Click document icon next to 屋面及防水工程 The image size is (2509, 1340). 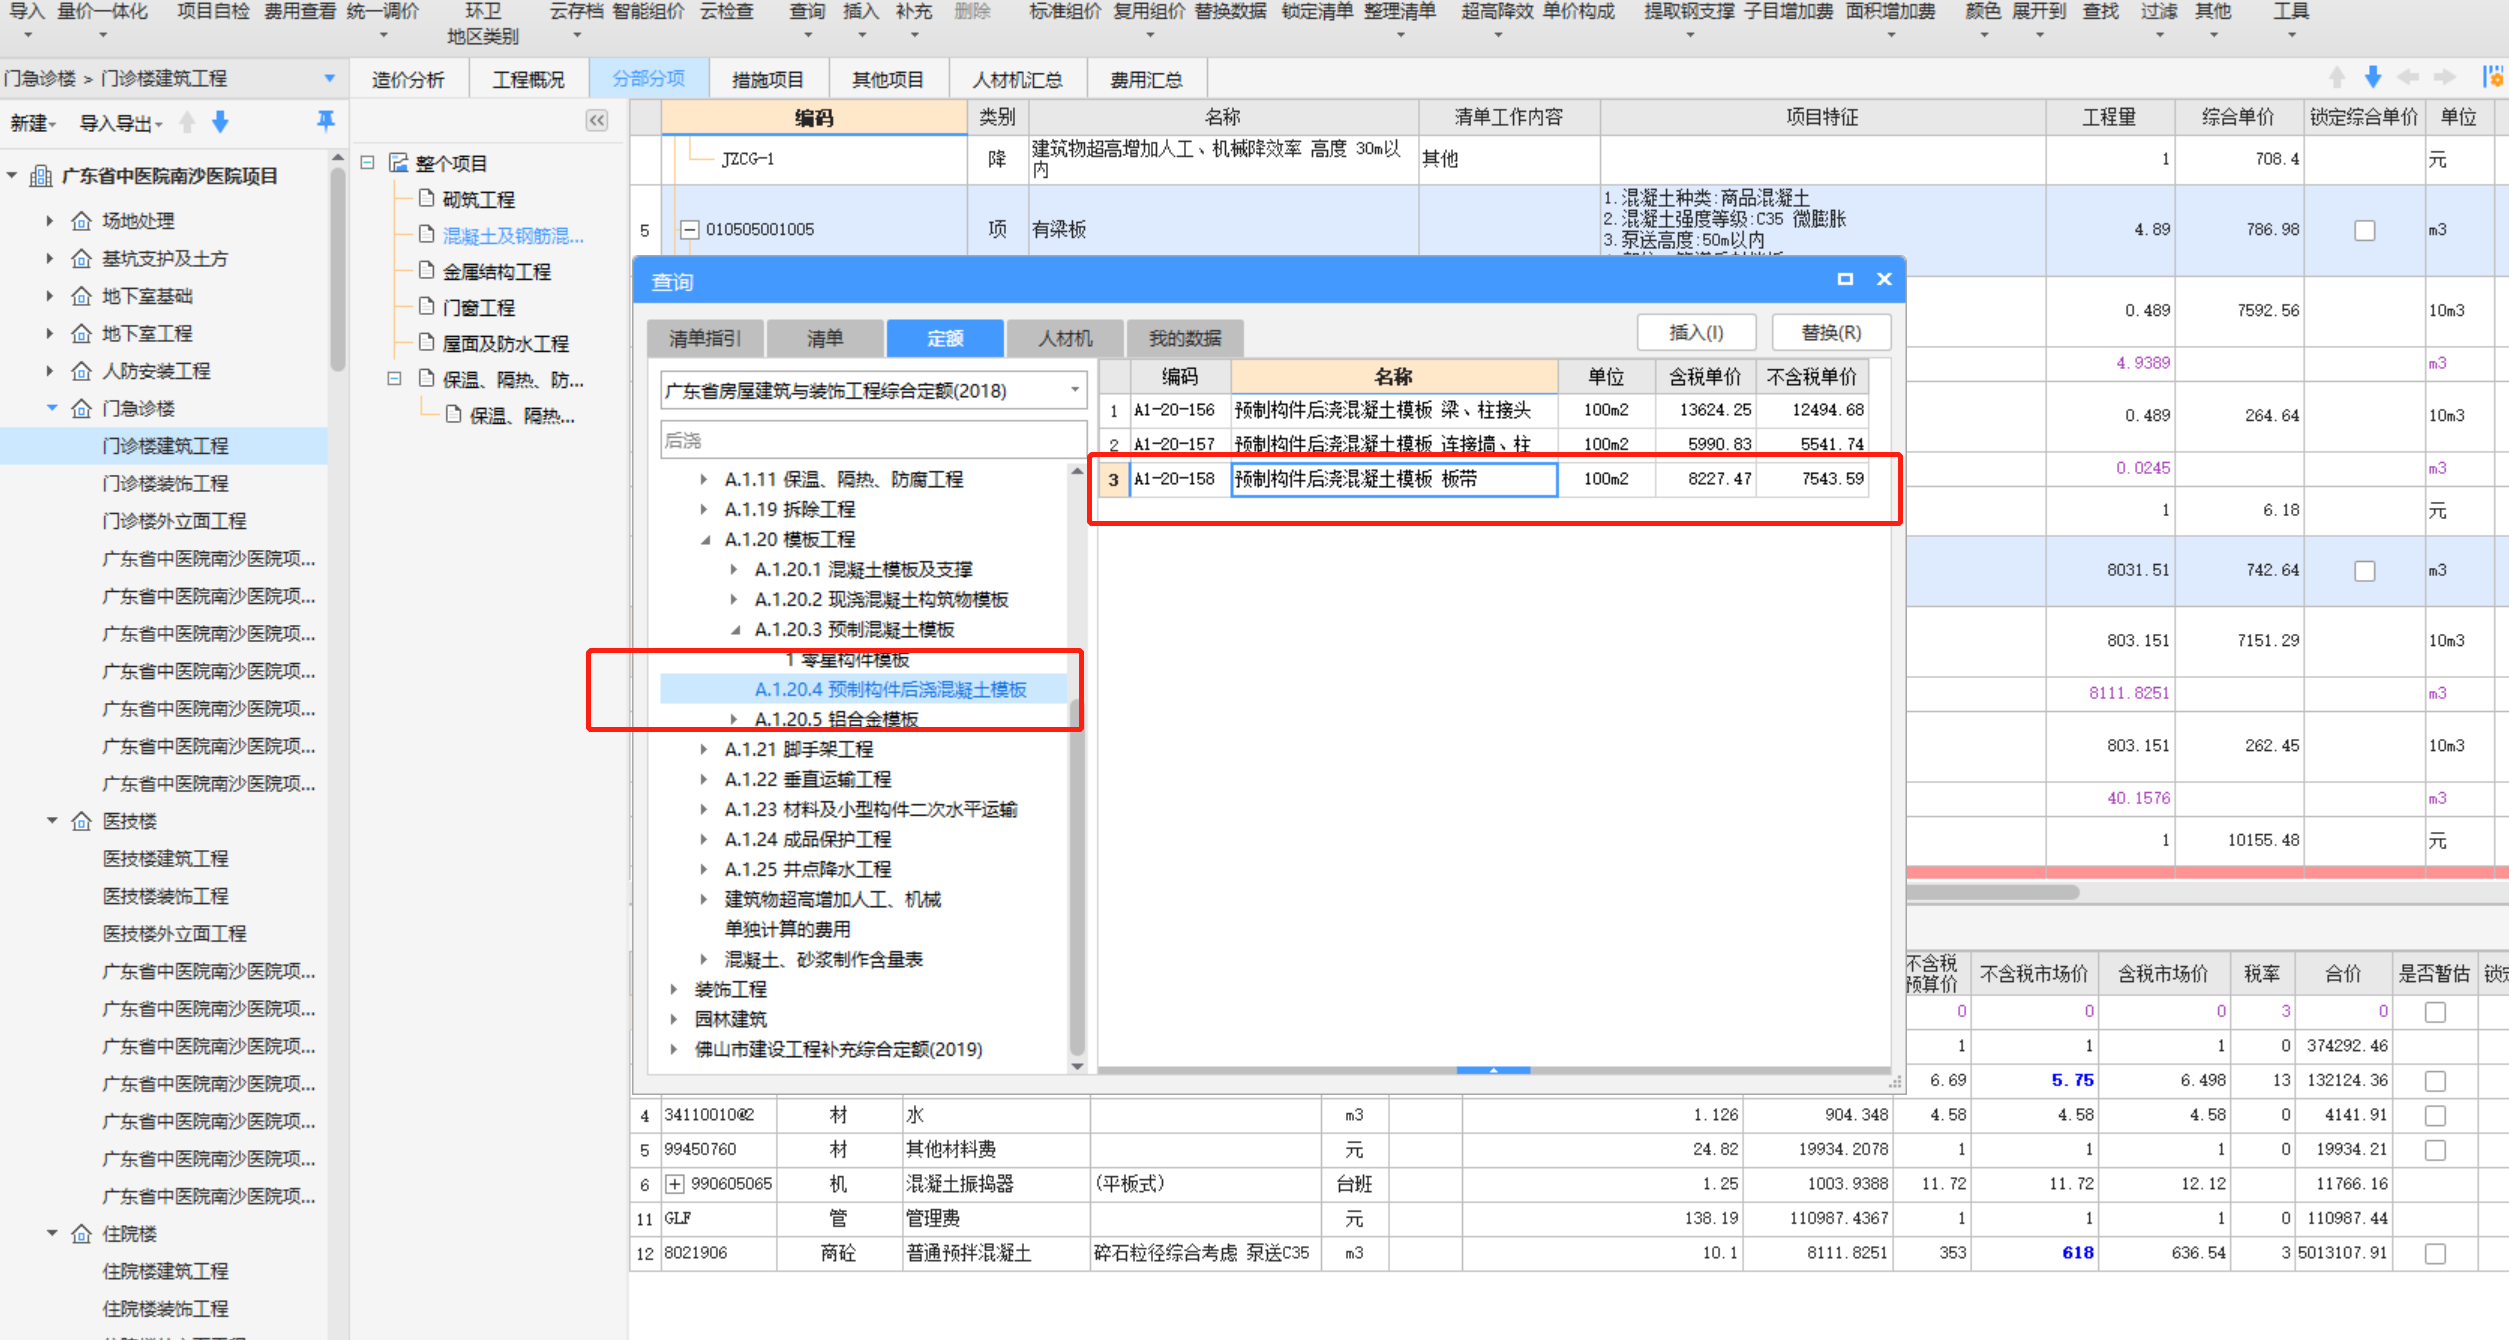(x=427, y=342)
